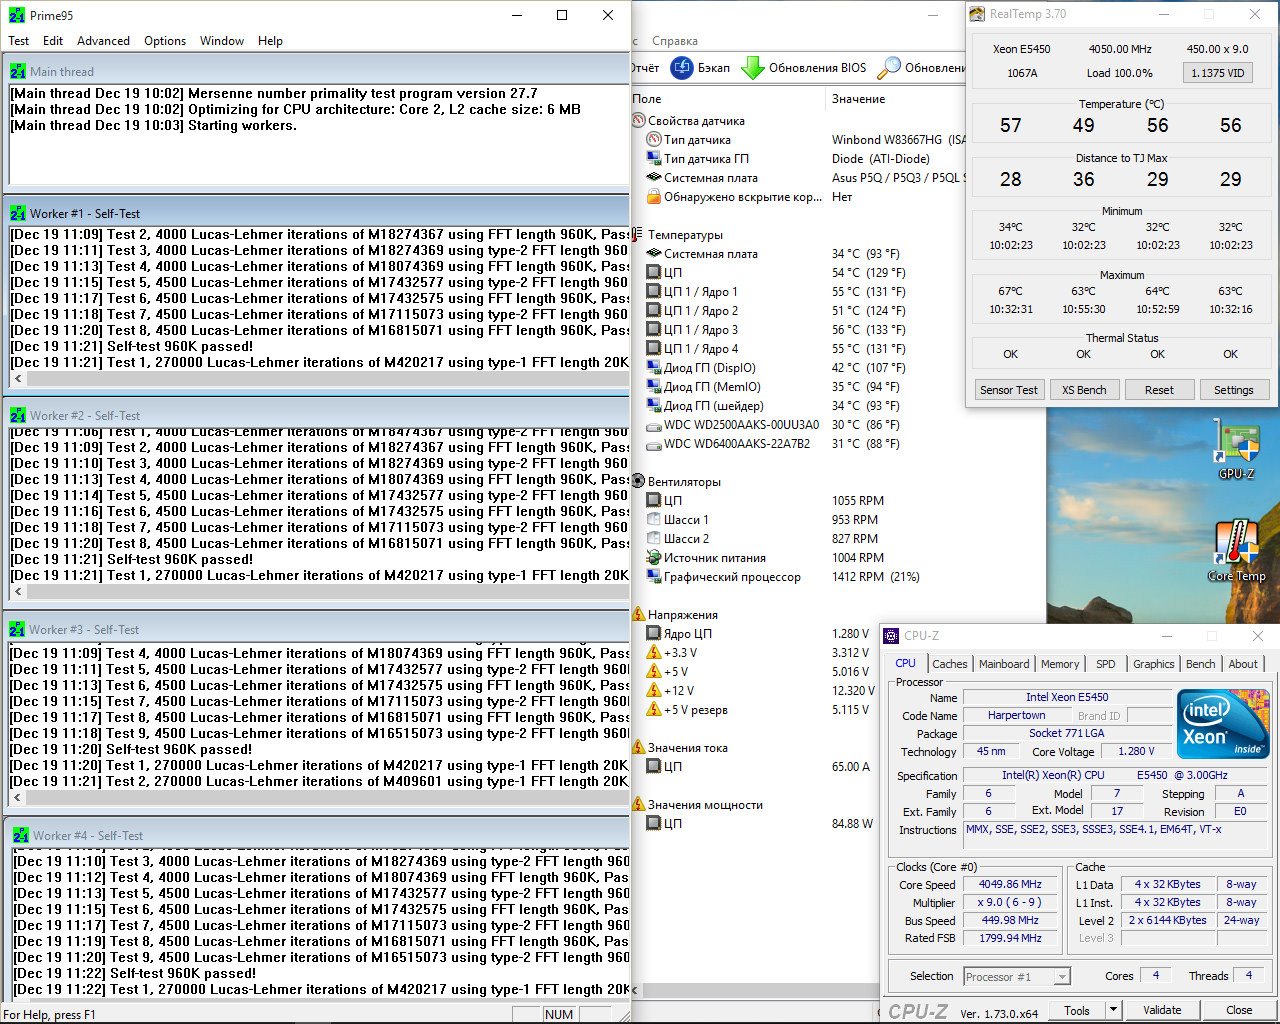Click the Validate button in CPU-Z

pyautogui.click(x=1162, y=1010)
